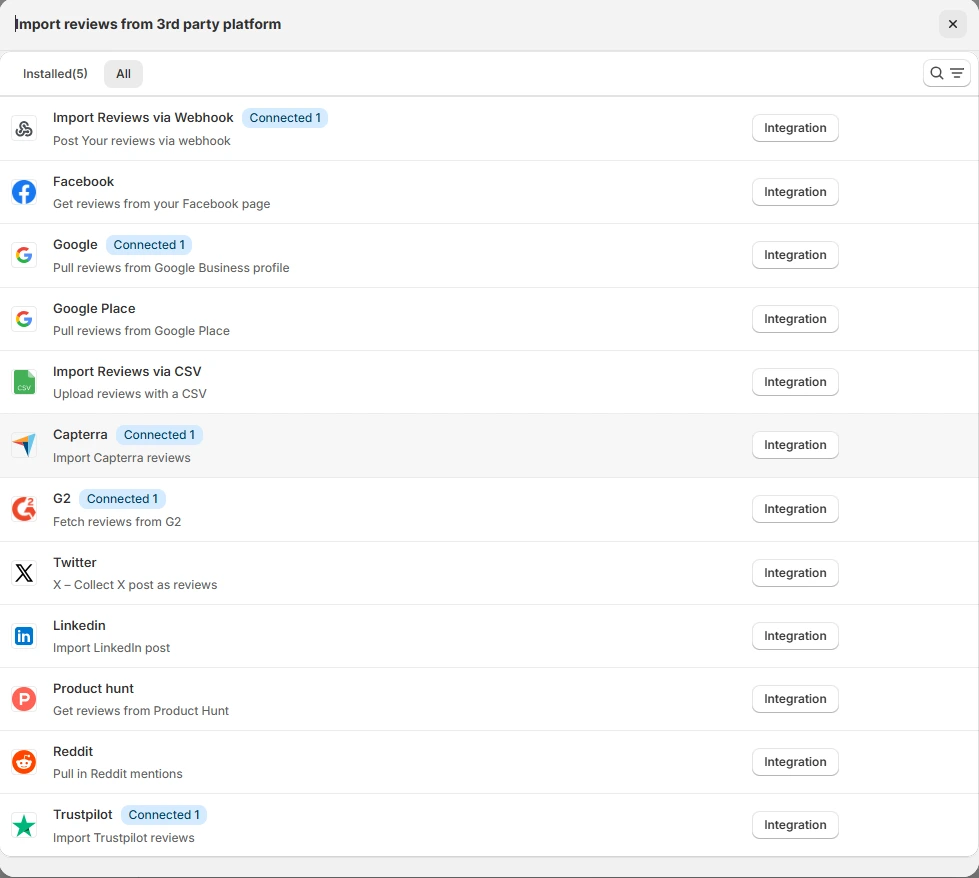Open Integration for Import Reviews via Webhook
Image resolution: width=979 pixels, height=878 pixels.
point(794,128)
